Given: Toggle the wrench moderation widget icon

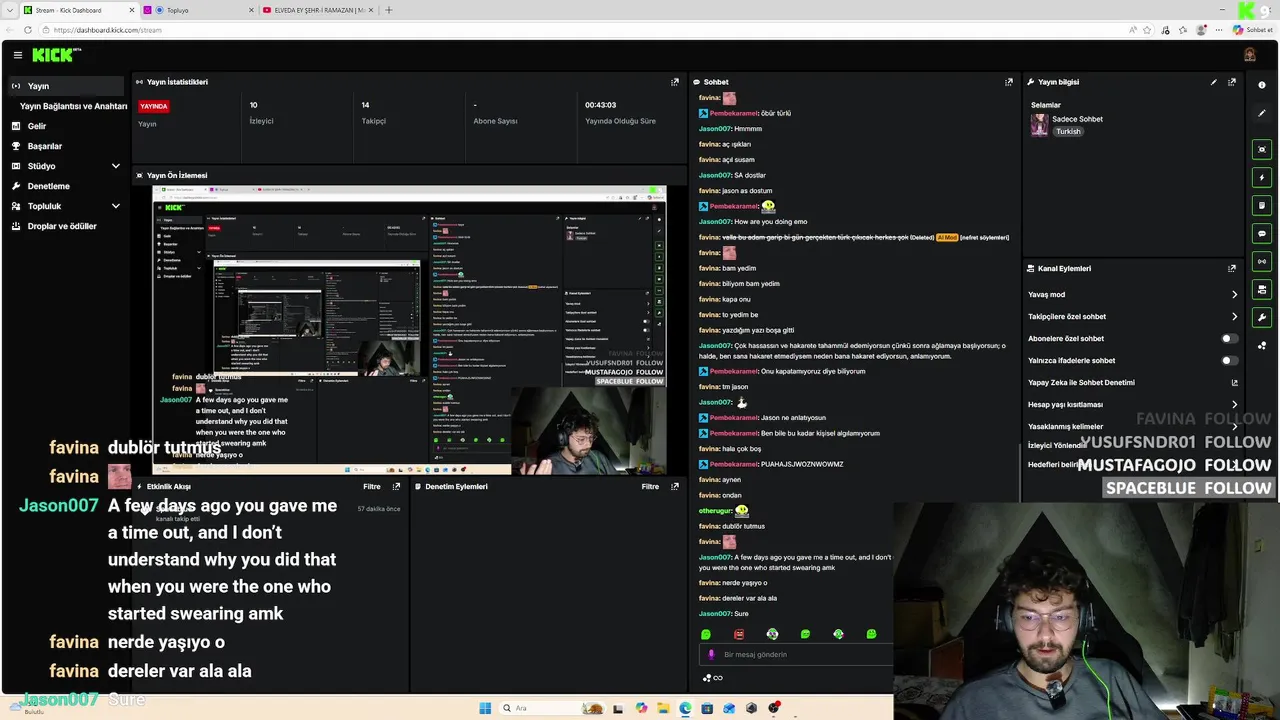Looking at the screenshot, I should 1262,317.
